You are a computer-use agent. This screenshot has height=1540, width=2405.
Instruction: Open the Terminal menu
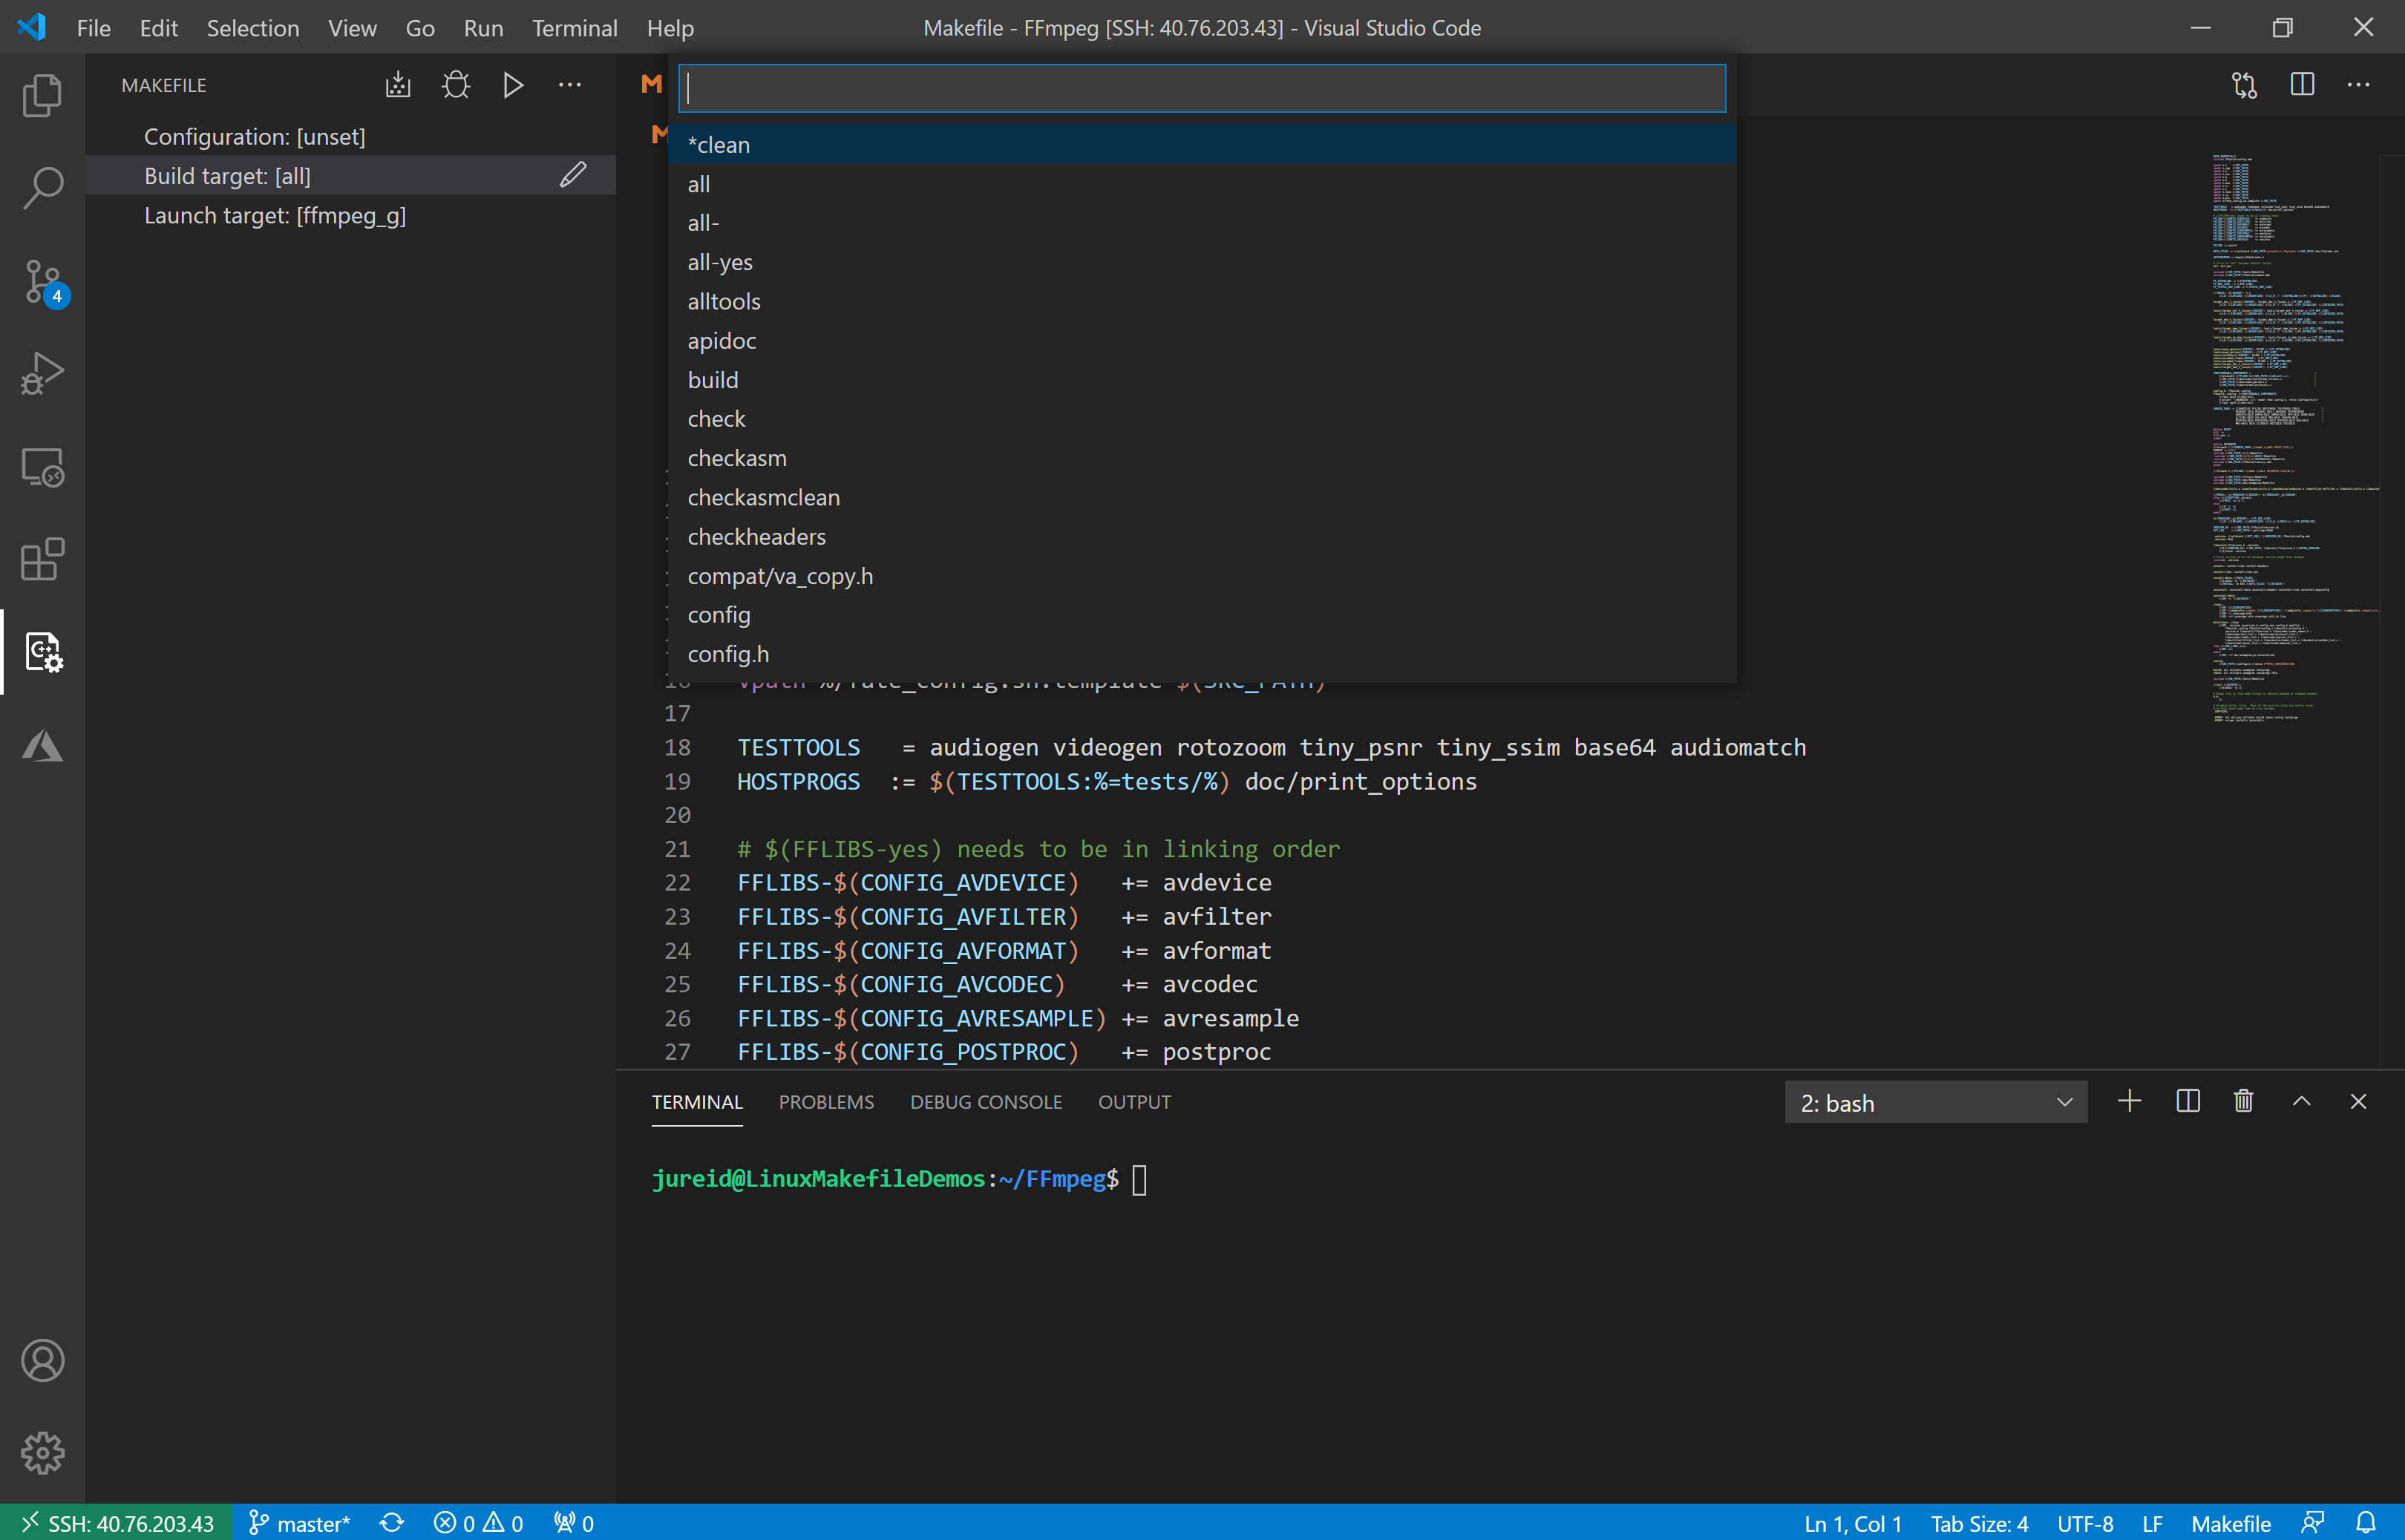[x=574, y=28]
